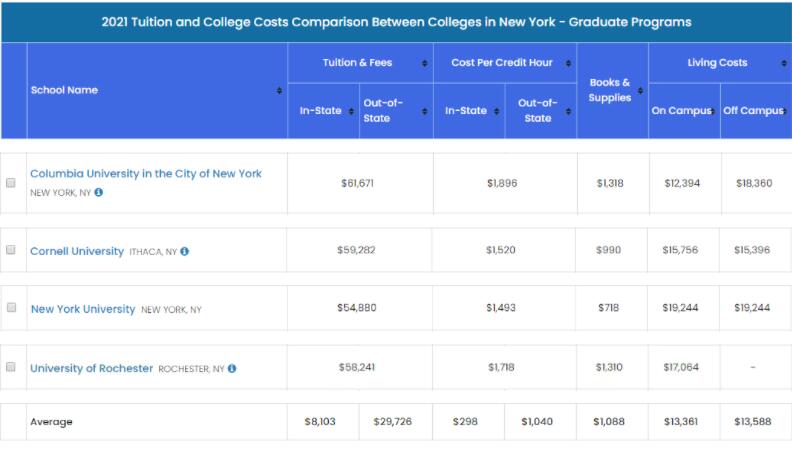This screenshot has height=457, width=792.
Task: Click info icon next to Columbia University
Action: pos(99,192)
